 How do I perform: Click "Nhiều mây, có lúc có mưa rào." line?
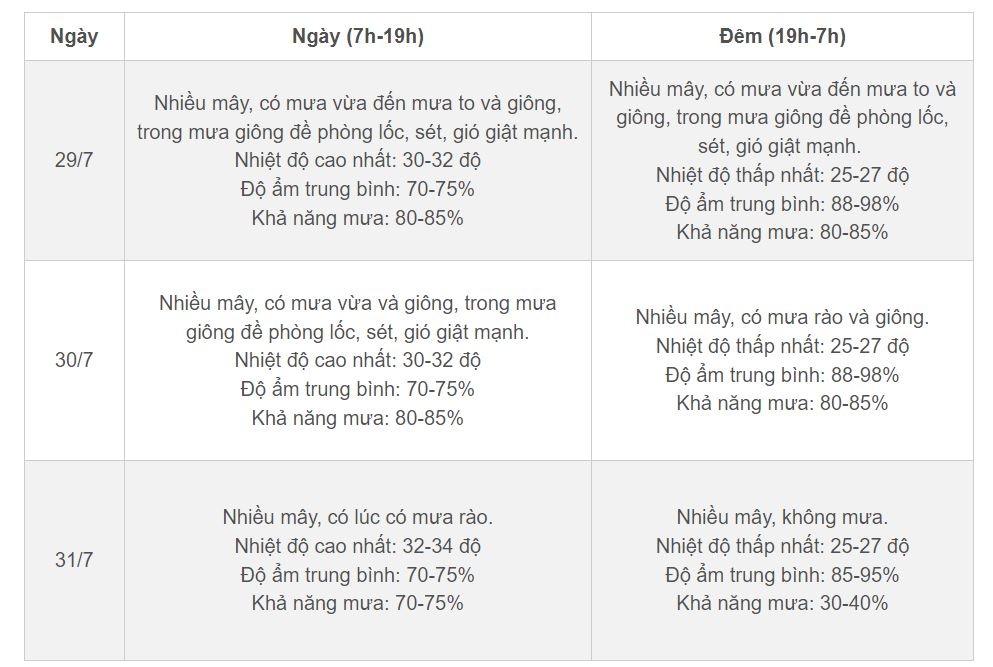click(x=357, y=517)
